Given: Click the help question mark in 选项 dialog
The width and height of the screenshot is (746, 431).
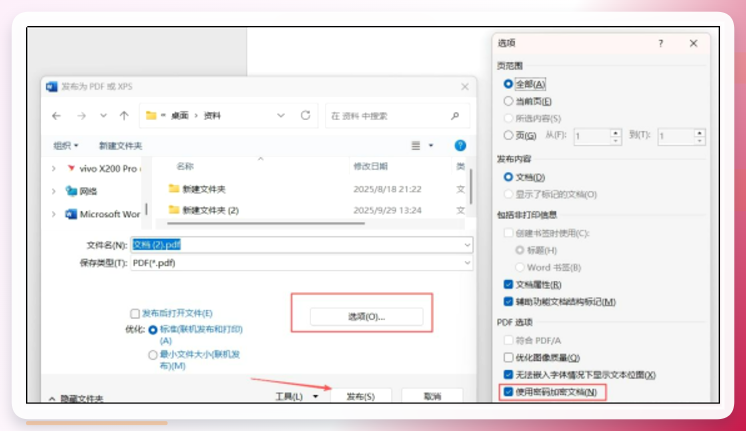Looking at the screenshot, I should tap(660, 43).
